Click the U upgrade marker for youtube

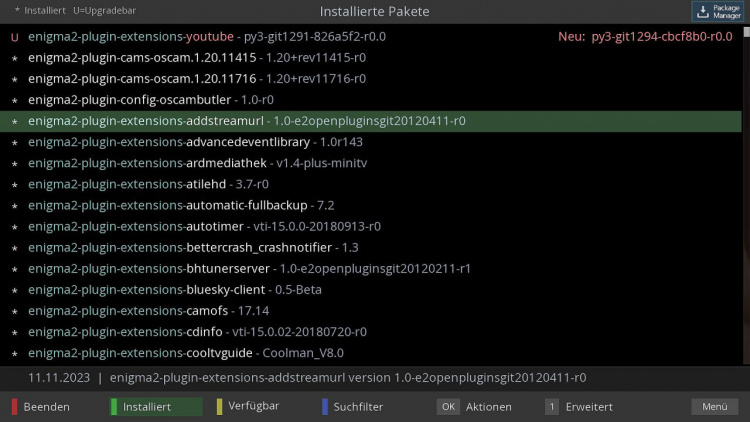15,37
